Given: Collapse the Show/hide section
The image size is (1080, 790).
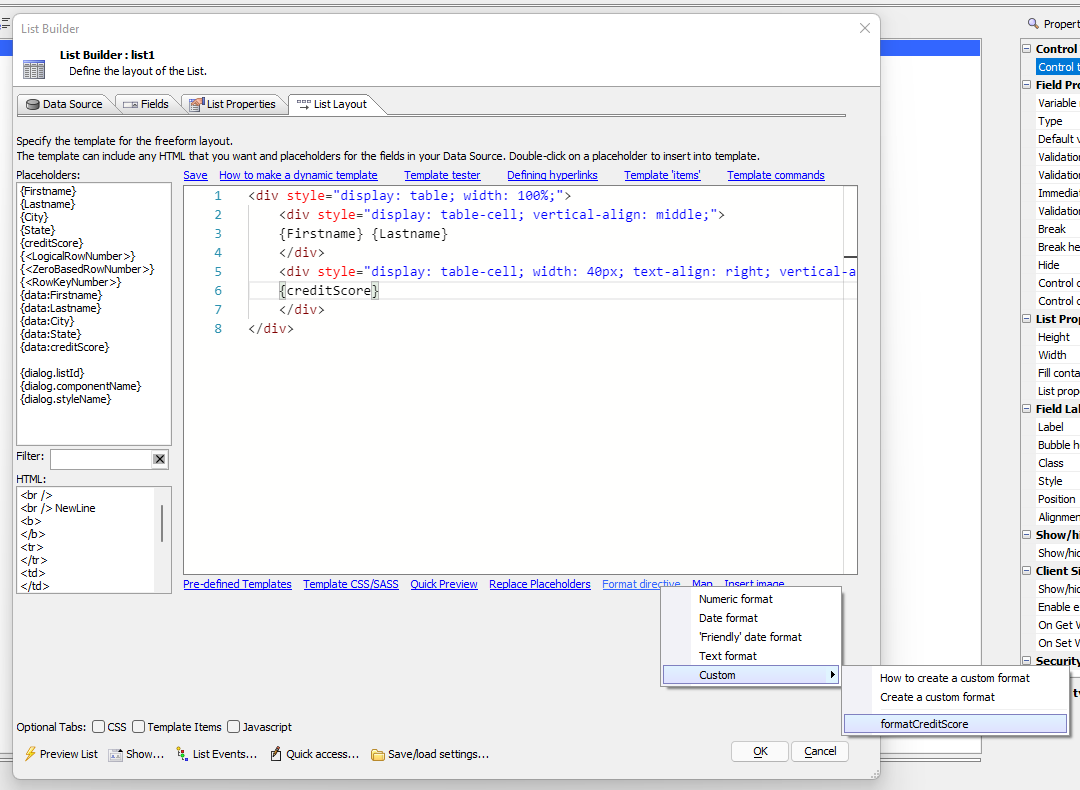Looking at the screenshot, I should [x=1026, y=535].
